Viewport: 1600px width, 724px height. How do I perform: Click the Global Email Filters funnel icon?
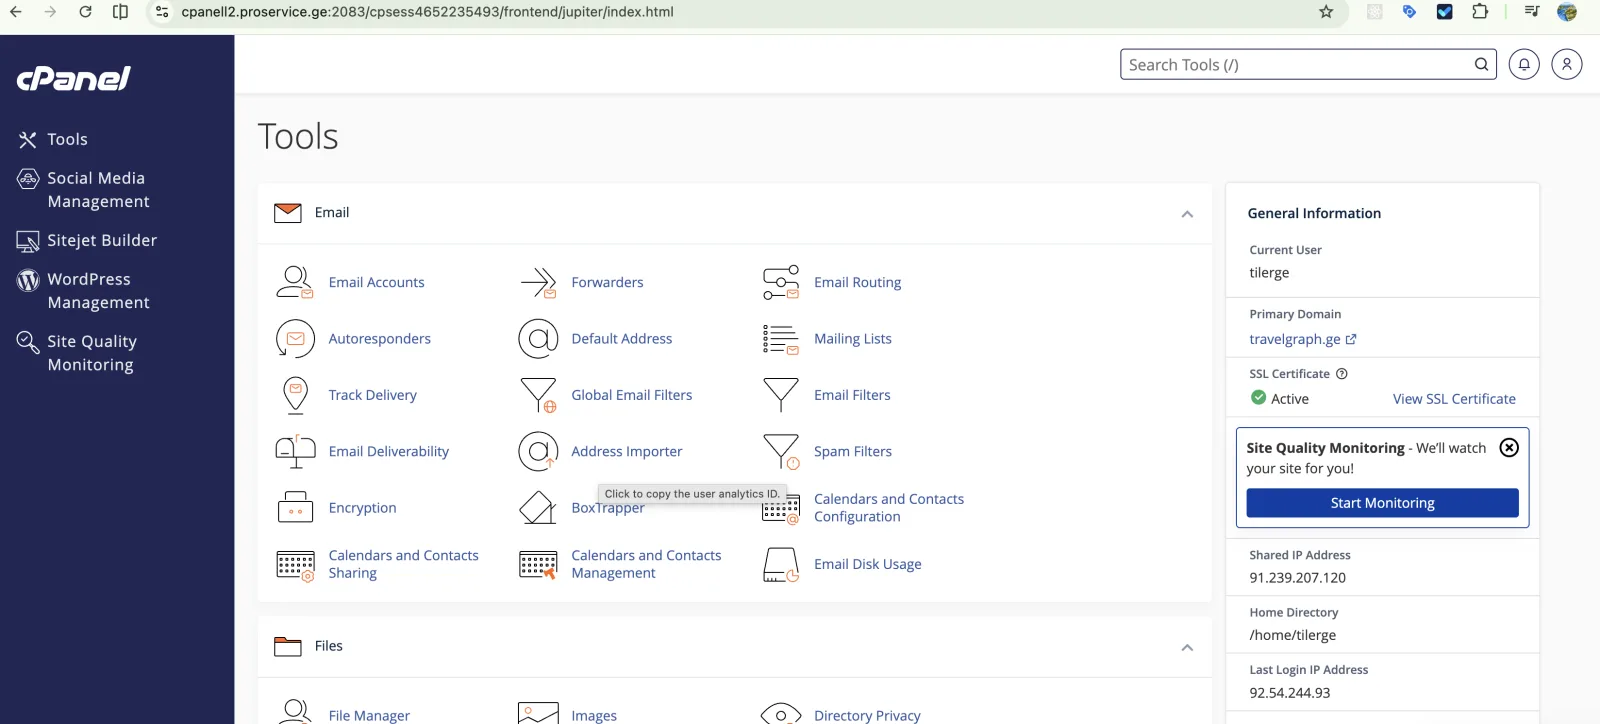(x=538, y=395)
